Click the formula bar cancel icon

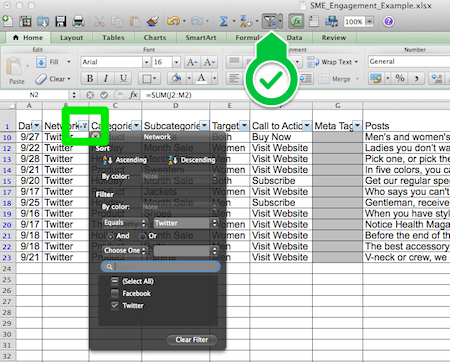click(90, 95)
